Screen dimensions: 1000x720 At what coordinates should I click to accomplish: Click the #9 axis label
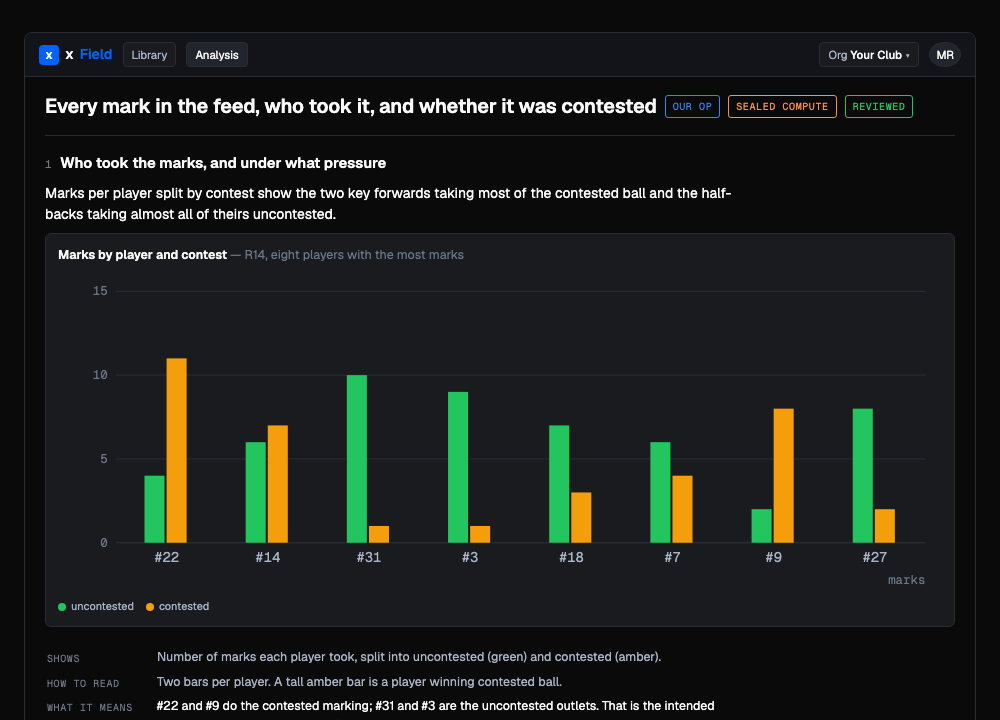click(x=773, y=557)
